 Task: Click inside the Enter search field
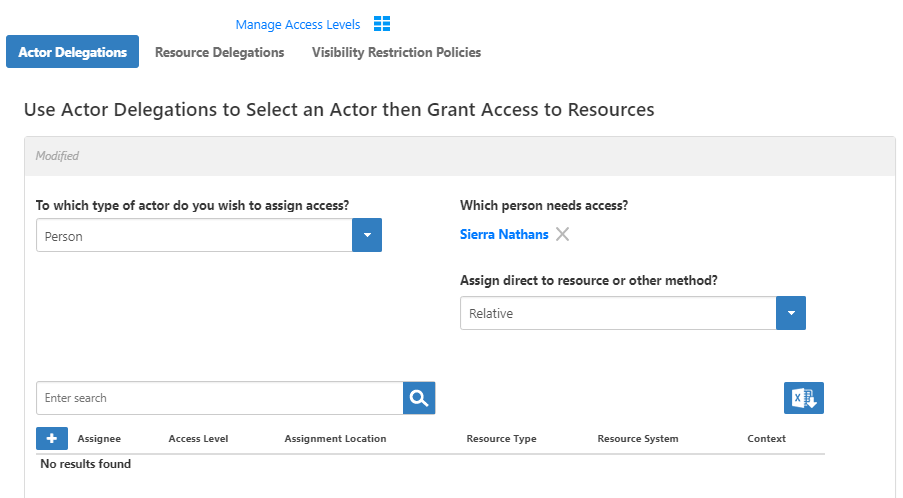tap(219, 398)
